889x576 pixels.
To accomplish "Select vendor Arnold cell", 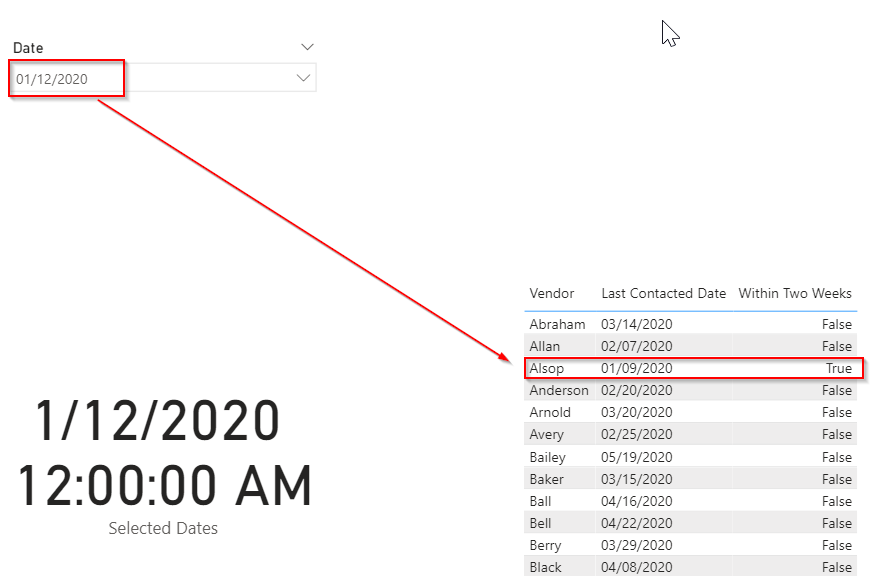I will [x=550, y=413].
